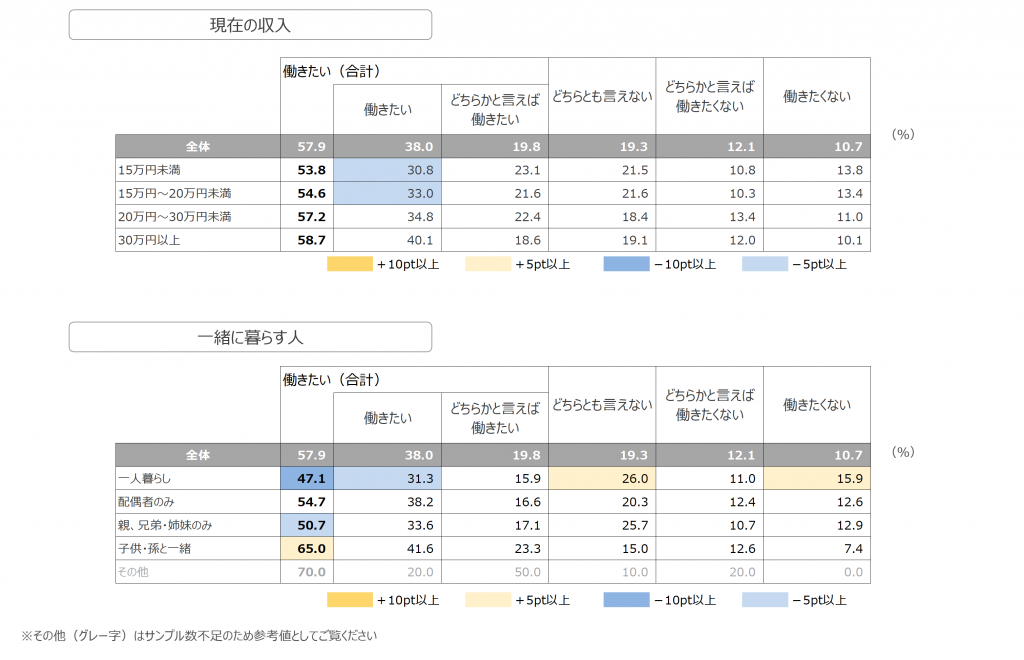The image size is (1024, 660).
Task: Click the bold 54.7 total cell
Action: (307, 502)
